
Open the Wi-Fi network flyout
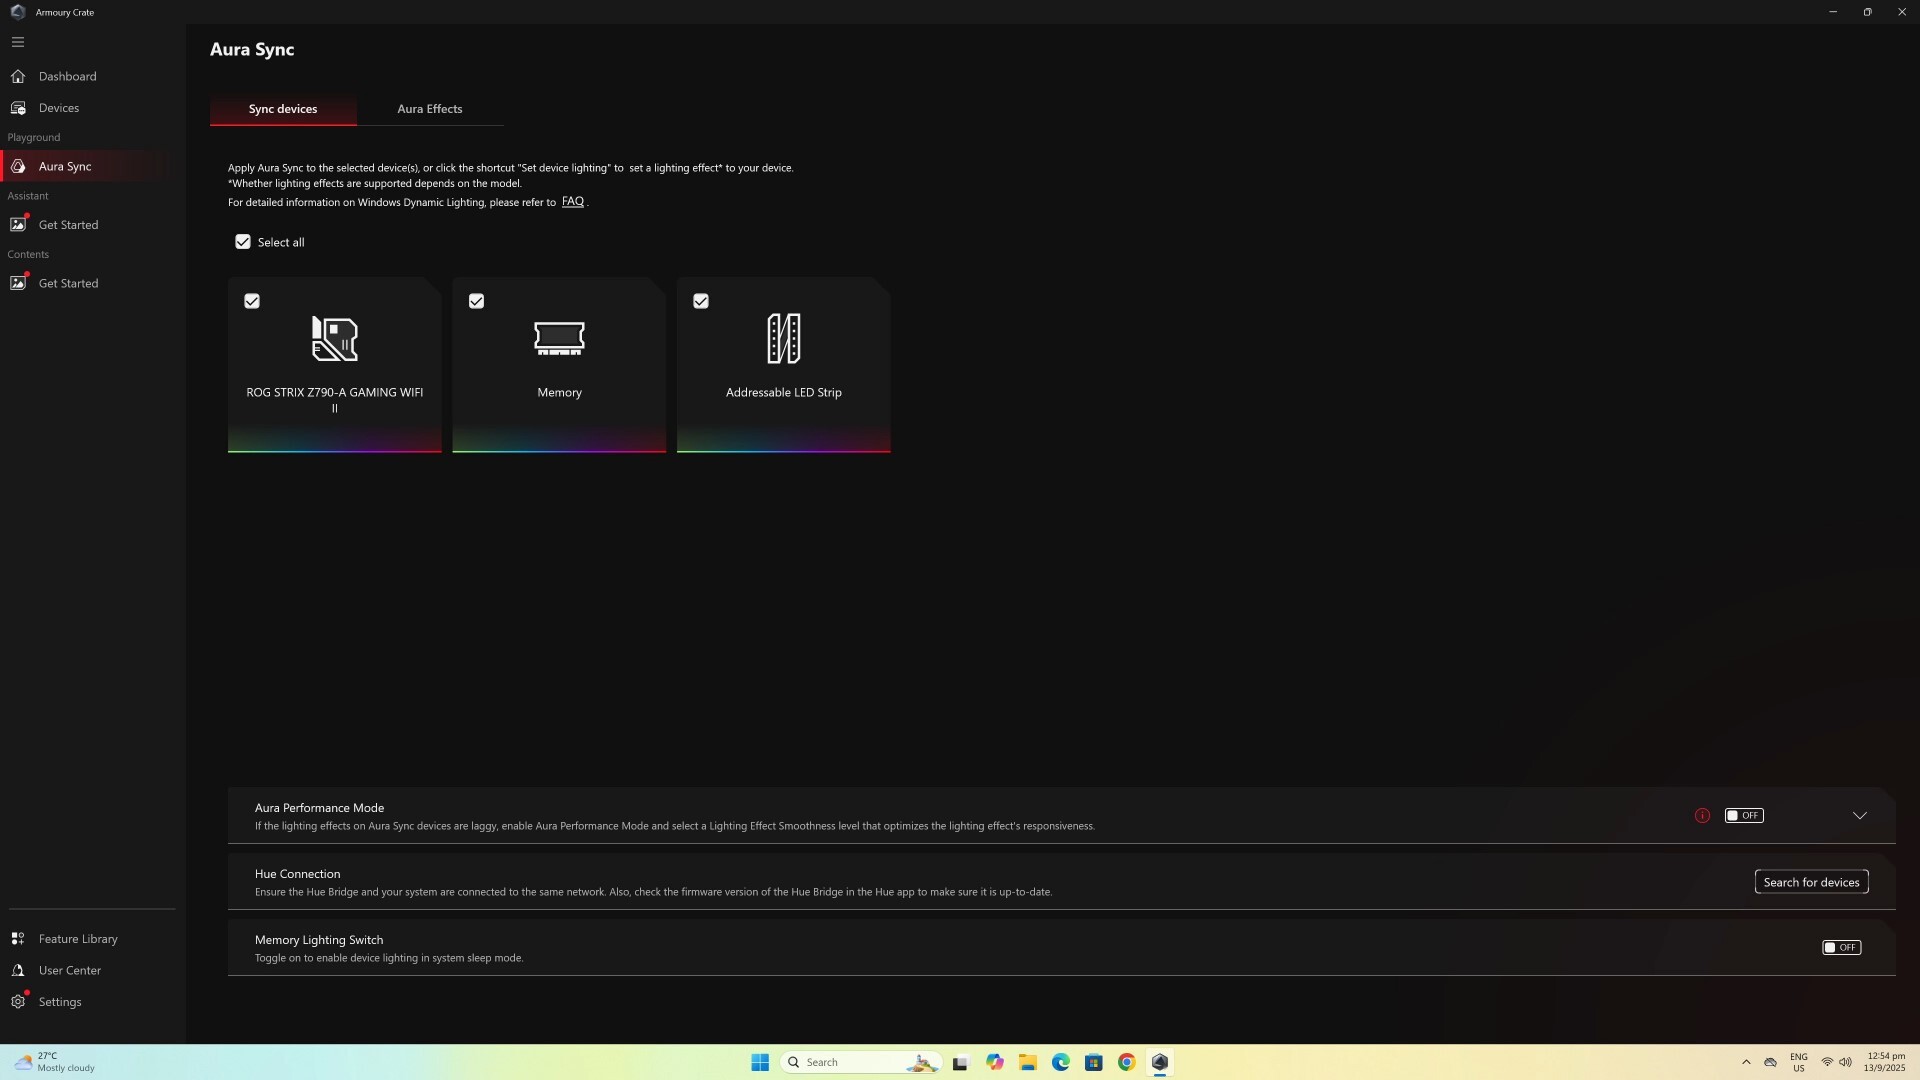[x=1827, y=1062]
